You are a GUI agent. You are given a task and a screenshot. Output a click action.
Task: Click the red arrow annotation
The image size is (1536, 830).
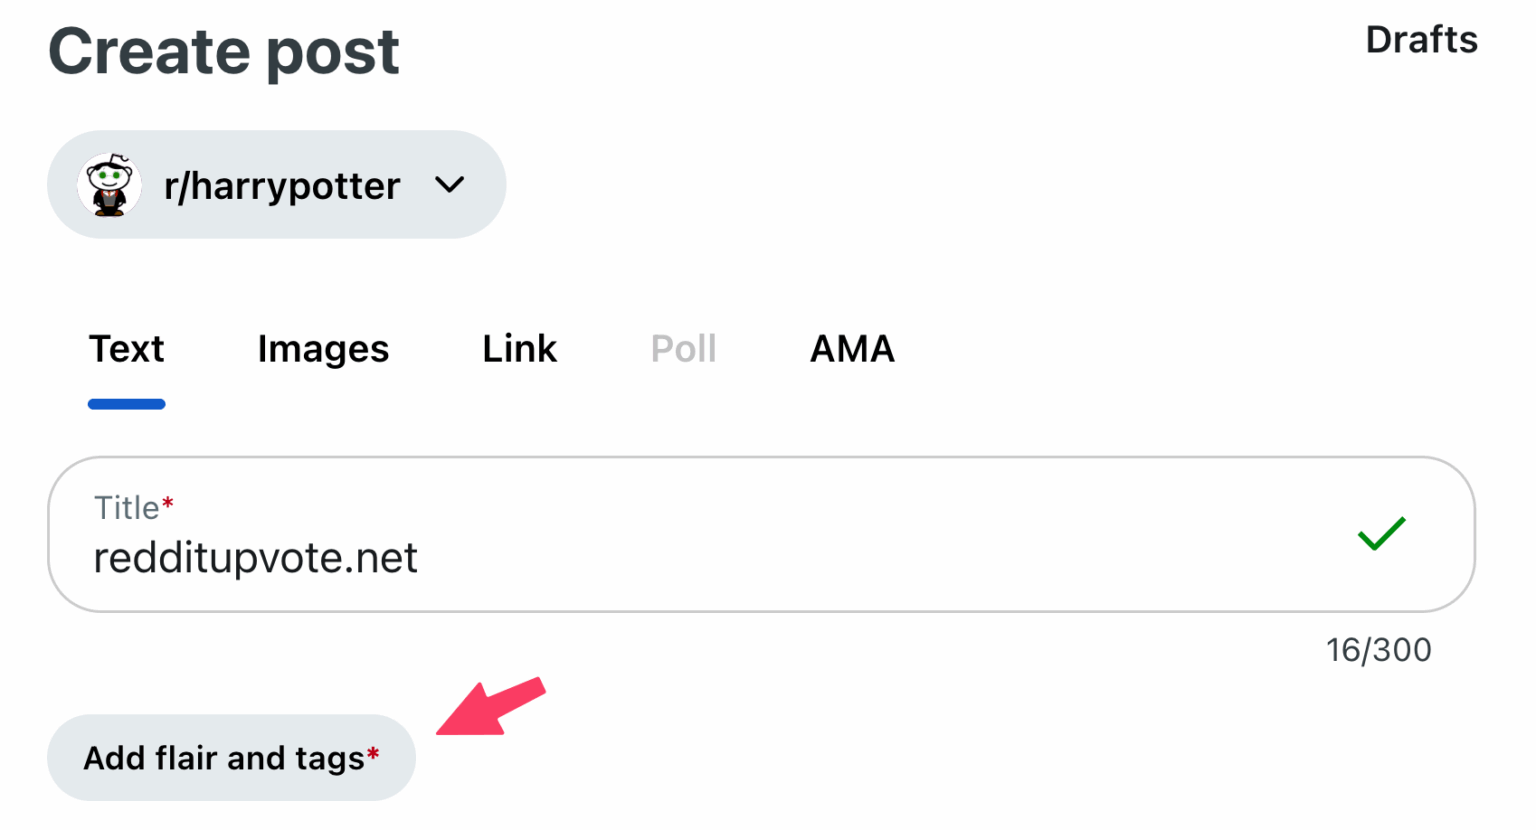point(490,710)
